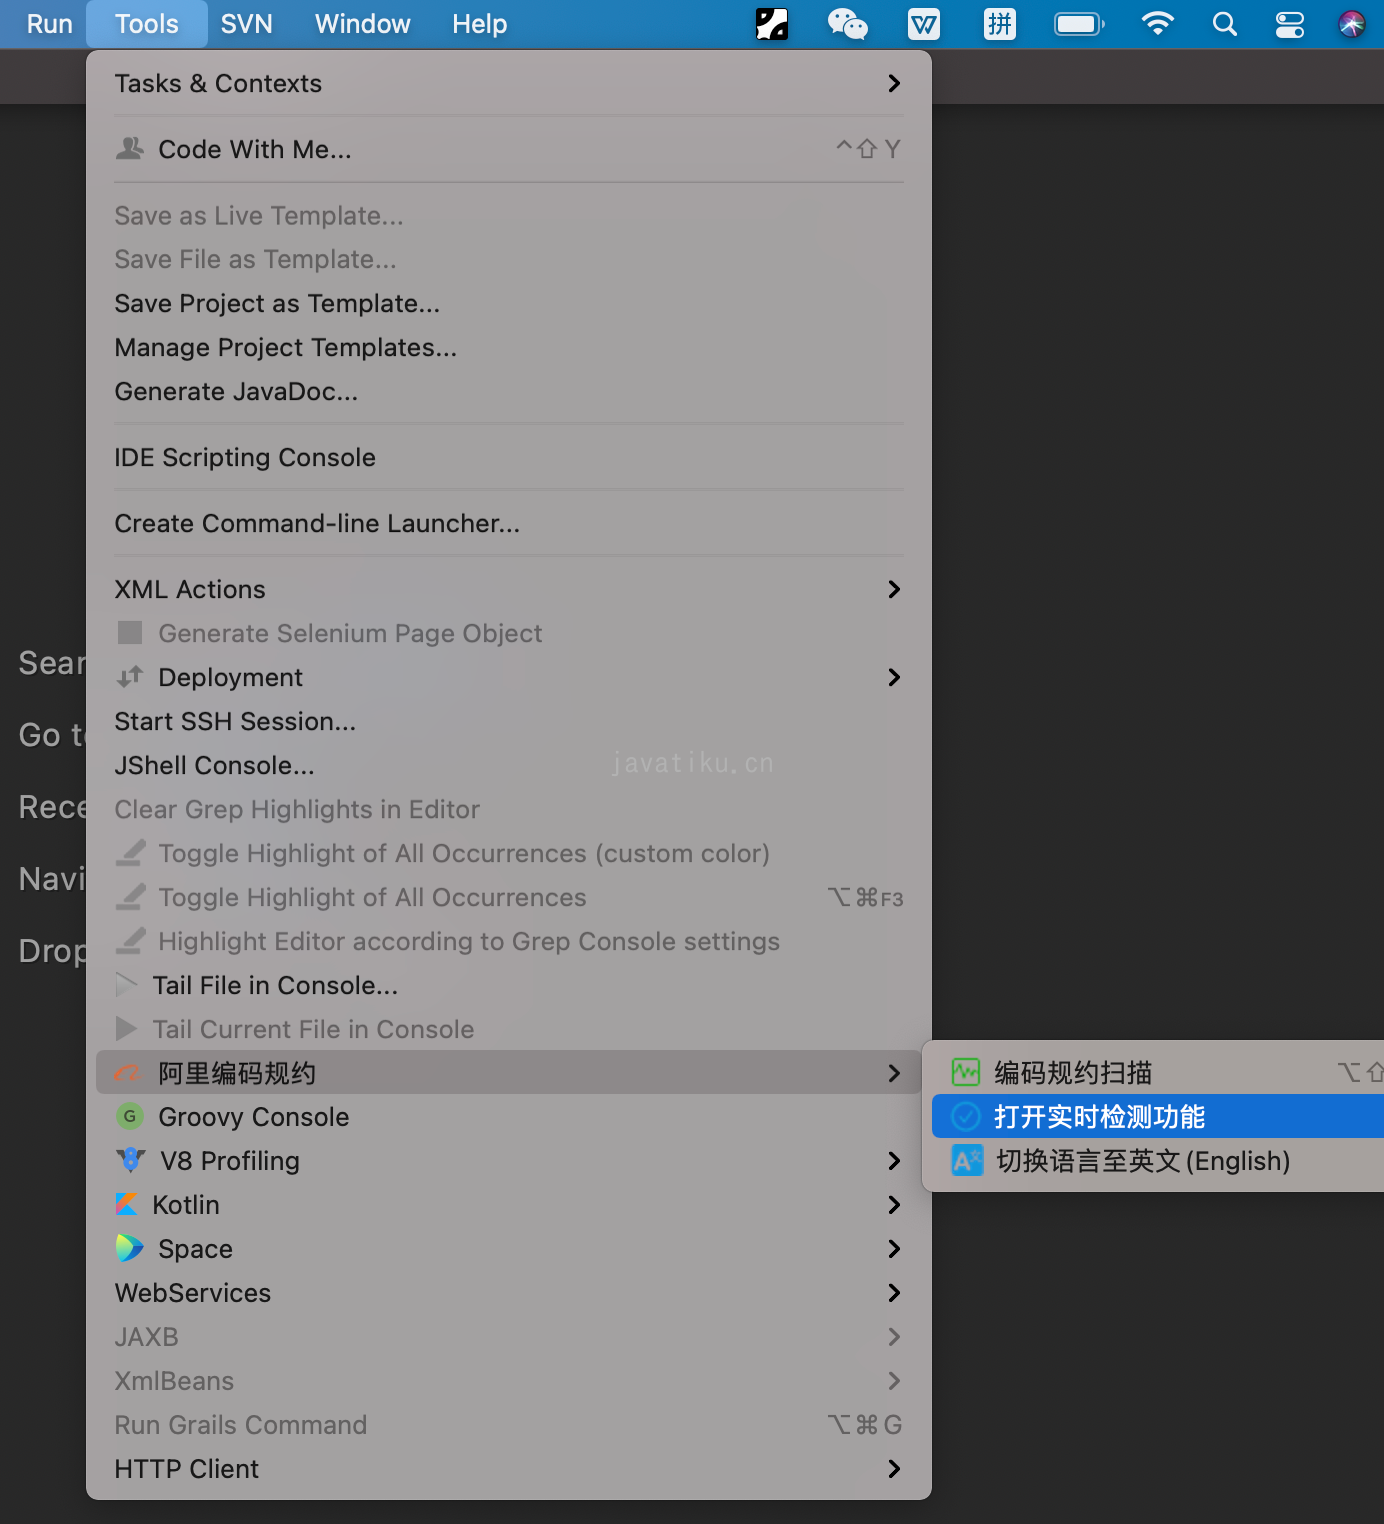Image resolution: width=1384 pixels, height=1524 pixels.
Task: Click the Deployment arrows icon
Action: (x=130, y=677)
